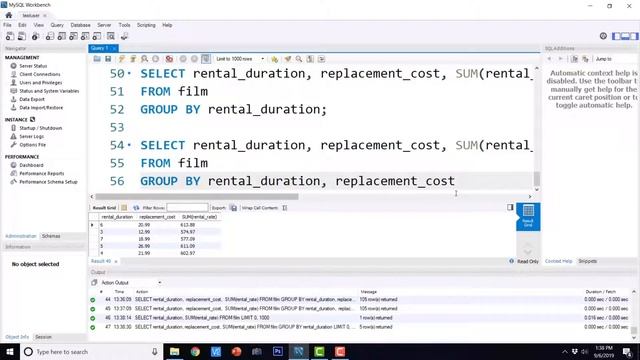Save snippet with star icon
Image resolution: width=640 pixels, height=360 pixels.
(x=274, y=59)
